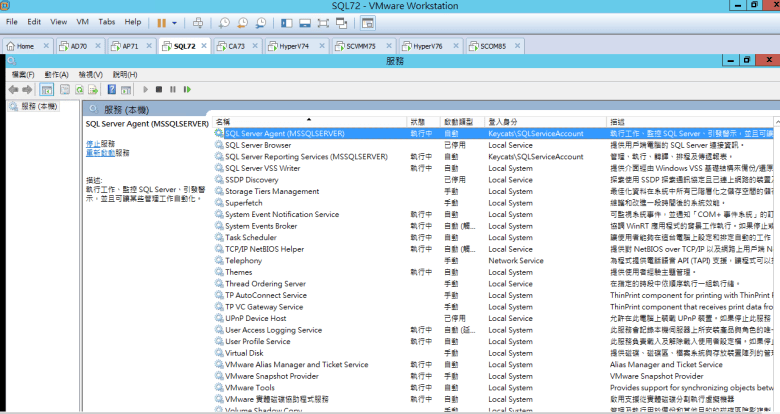780x414 pixels.
Task: Click the Stop Service square toolbar icon
Action: tap(159, 90)
